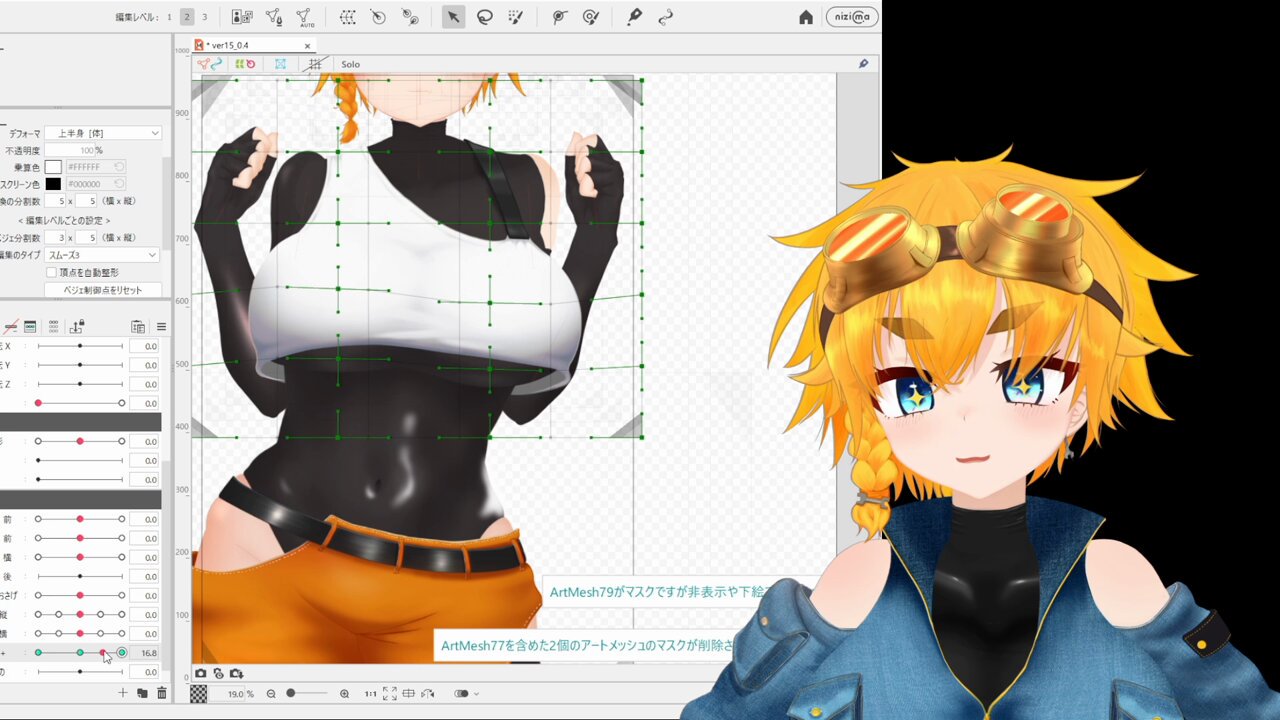Reset the multiply color #FFFFFF
The width and height of the screenshot is (1280, 720).
click(x=119, y=167)
